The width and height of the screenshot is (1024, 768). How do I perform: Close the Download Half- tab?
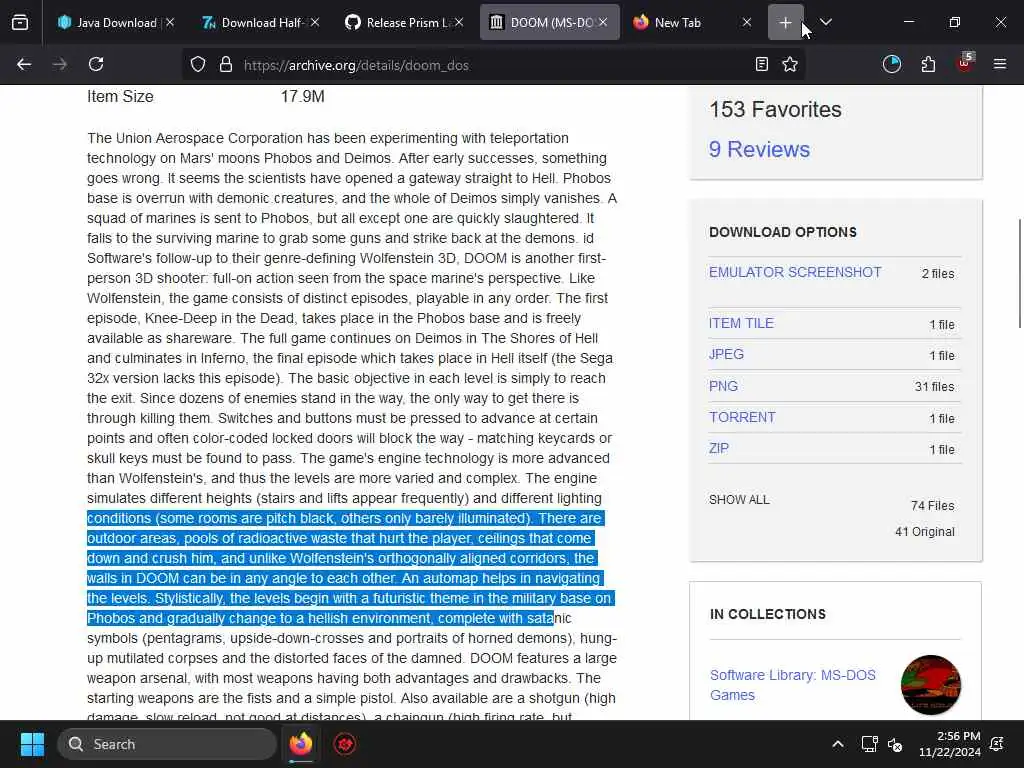pos(315,23)
